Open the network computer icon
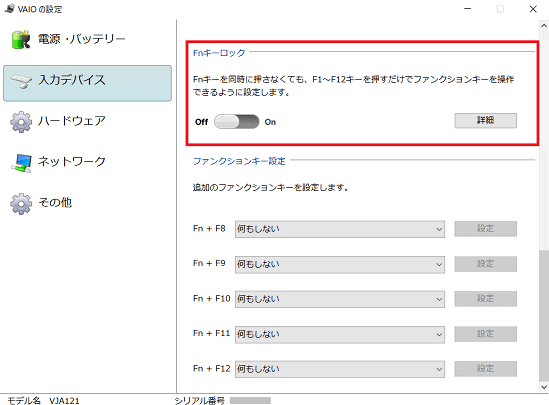 [21, 163]
